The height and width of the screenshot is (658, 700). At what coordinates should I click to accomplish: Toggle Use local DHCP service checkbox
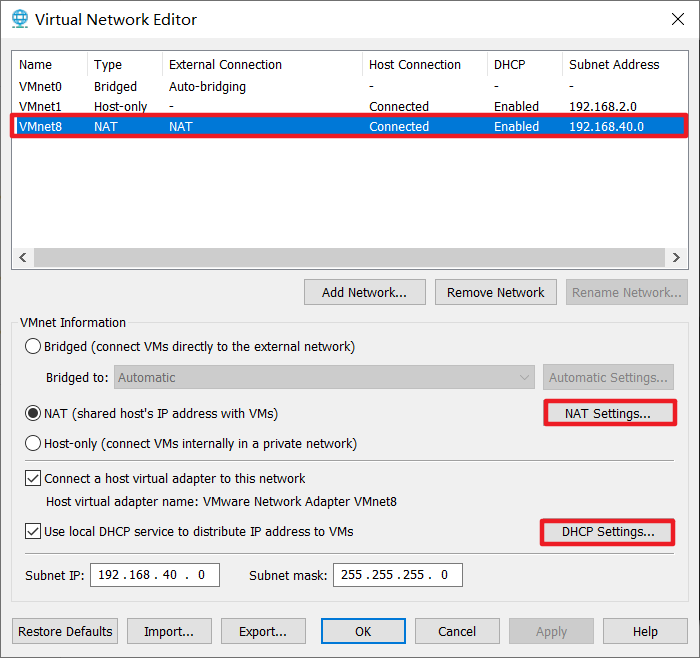(x=33, y=531)
